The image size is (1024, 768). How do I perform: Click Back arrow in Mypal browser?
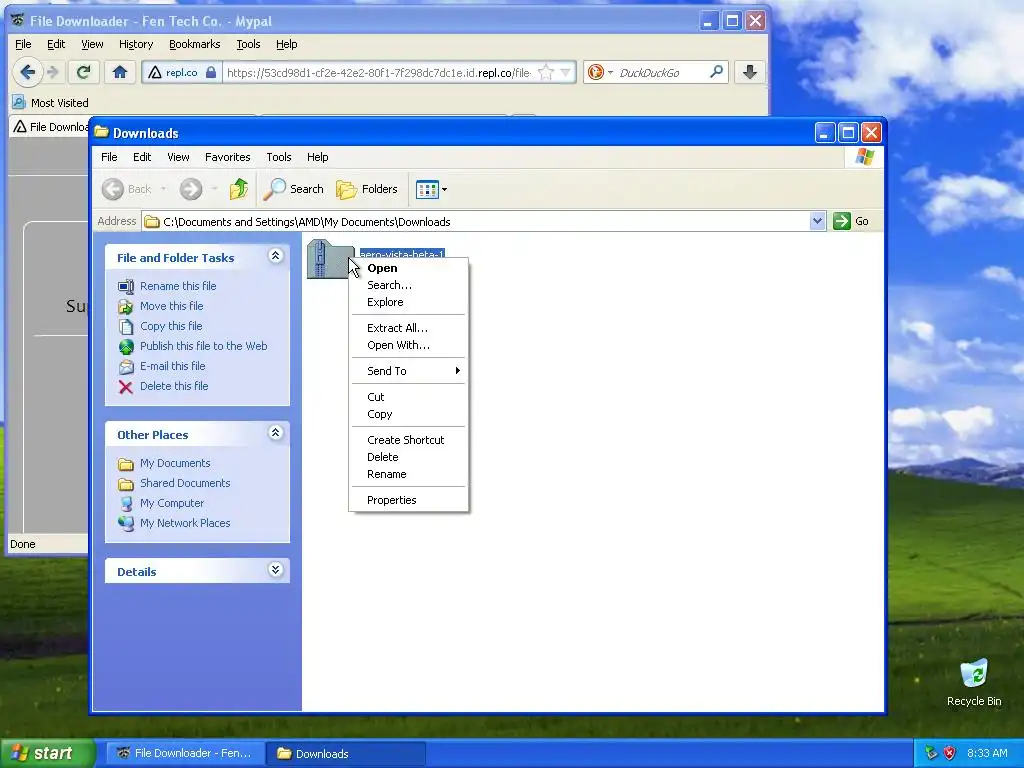[x=27, y=72]
